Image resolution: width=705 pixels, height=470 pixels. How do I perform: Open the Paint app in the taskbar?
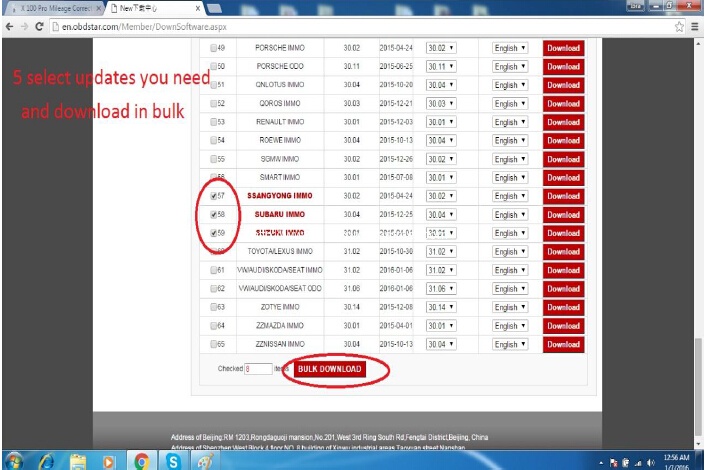click(x=205, y=461)
